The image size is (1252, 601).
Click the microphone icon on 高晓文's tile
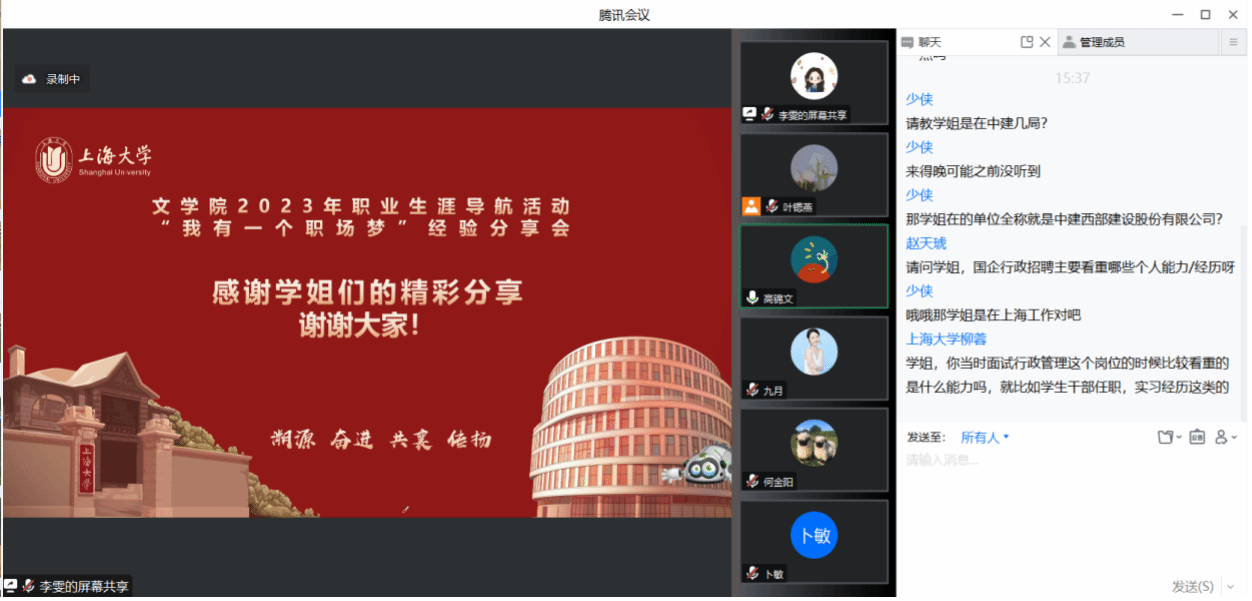(x=752, y=298)
